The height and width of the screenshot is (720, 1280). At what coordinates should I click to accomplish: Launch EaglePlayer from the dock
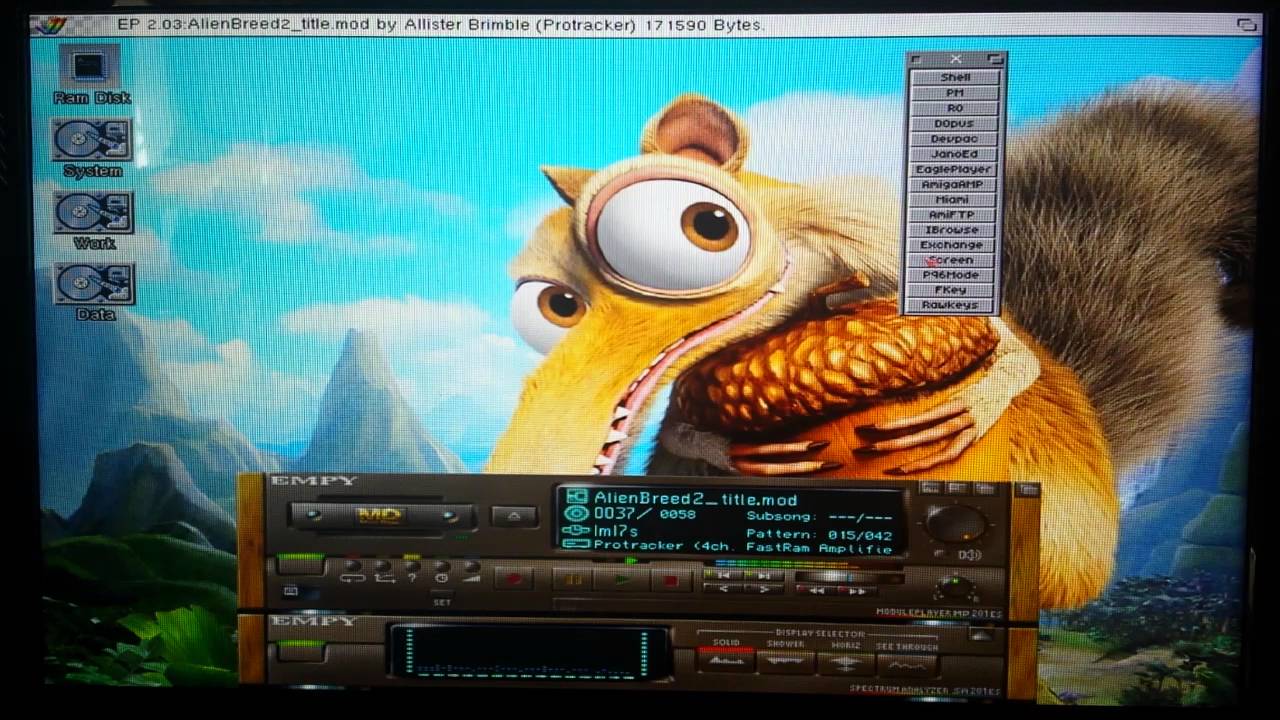(x=955, y=169)
